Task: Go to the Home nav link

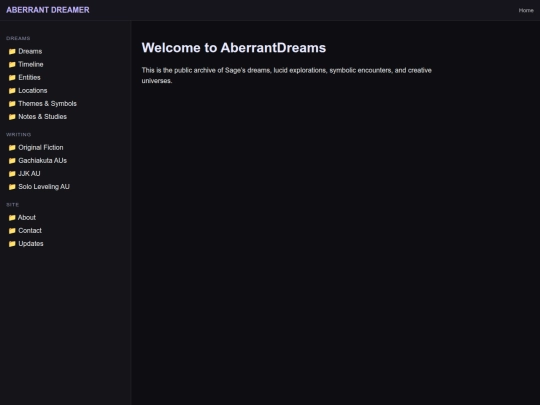Action: 526,10
